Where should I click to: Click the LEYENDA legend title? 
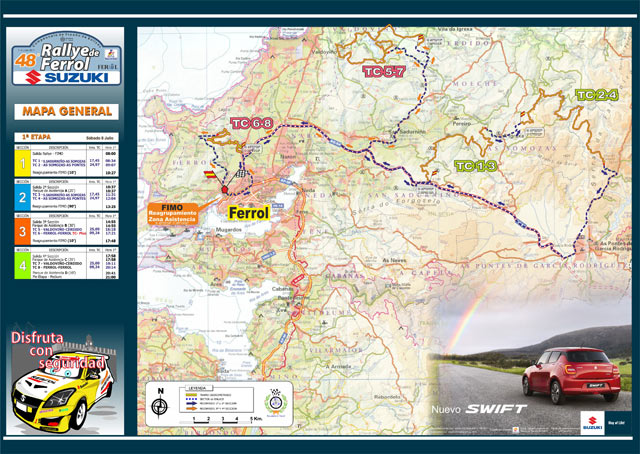(x=197, y=388)
